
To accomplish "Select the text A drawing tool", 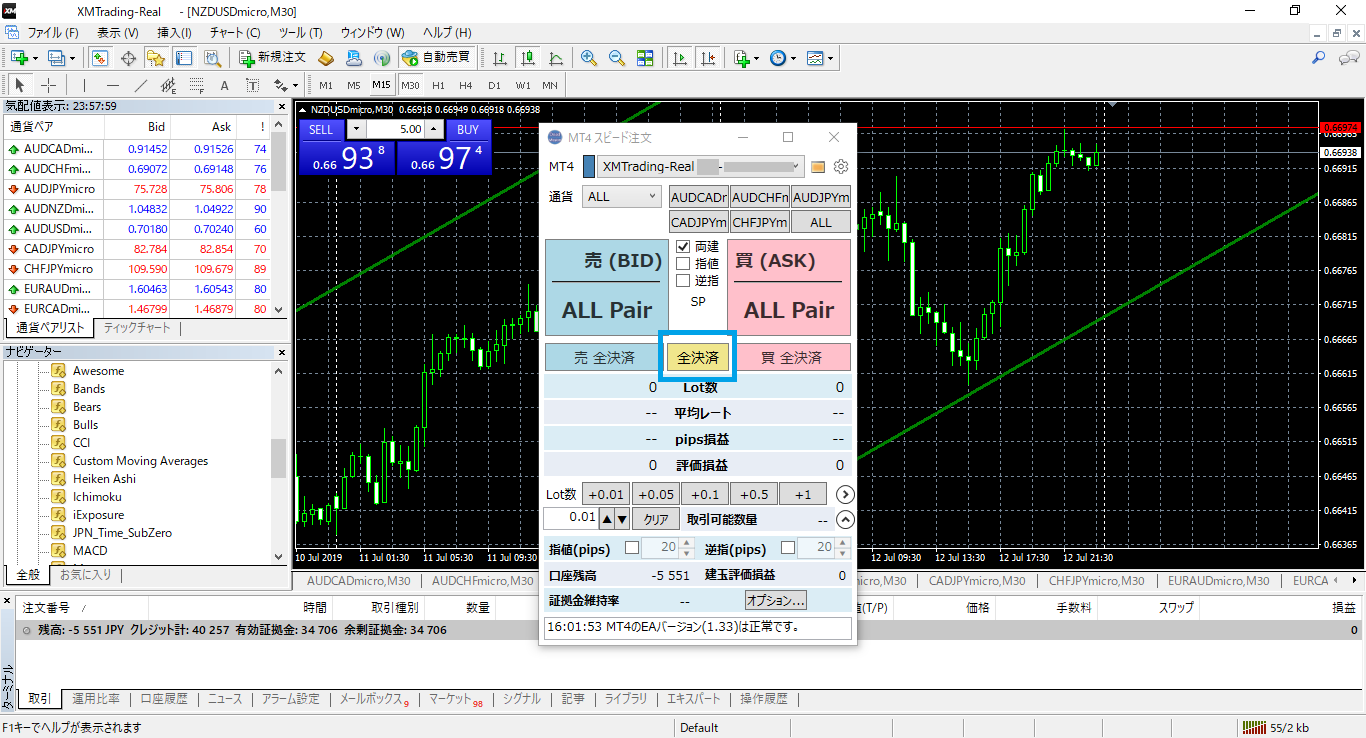I will pos(224,85).
